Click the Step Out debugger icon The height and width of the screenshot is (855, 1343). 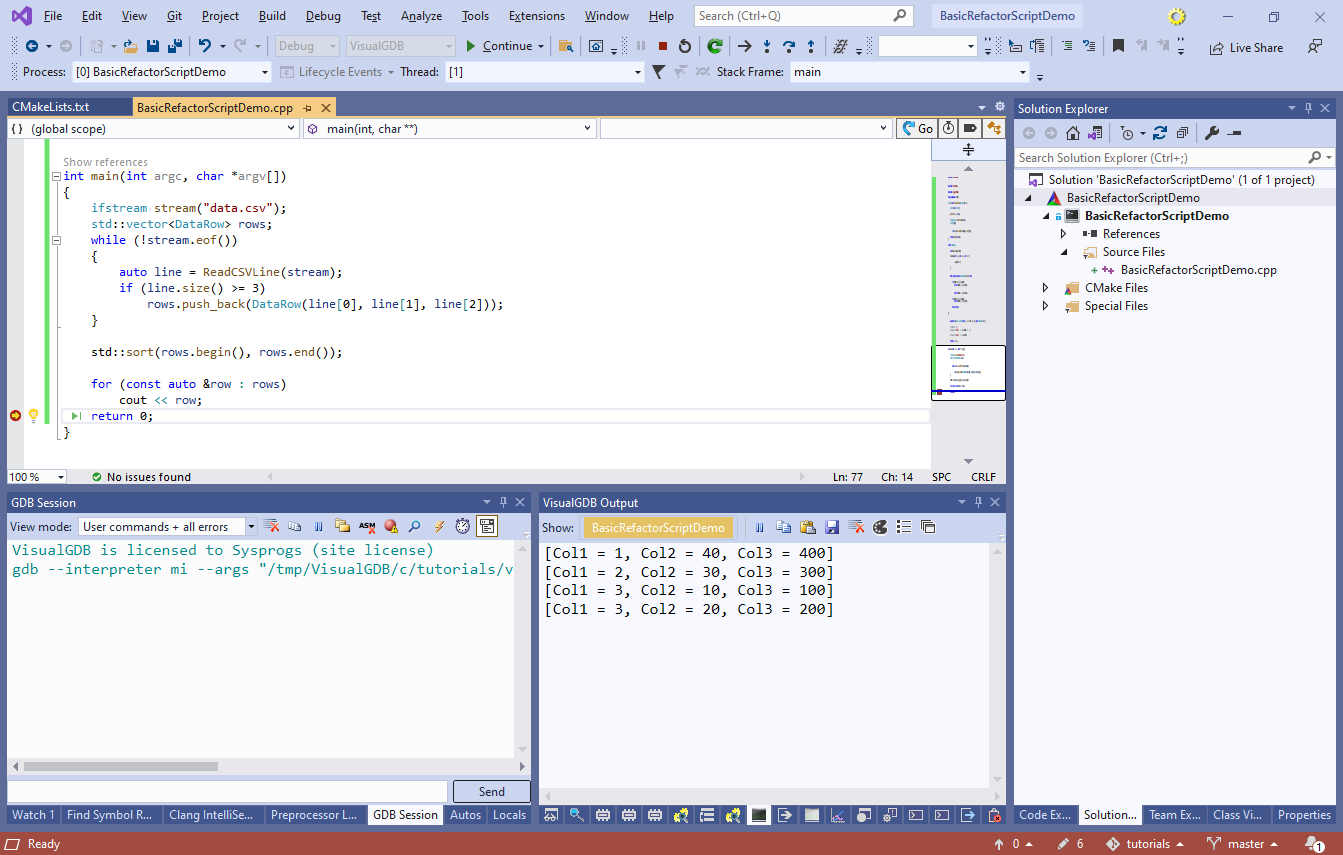pos(810,46)
